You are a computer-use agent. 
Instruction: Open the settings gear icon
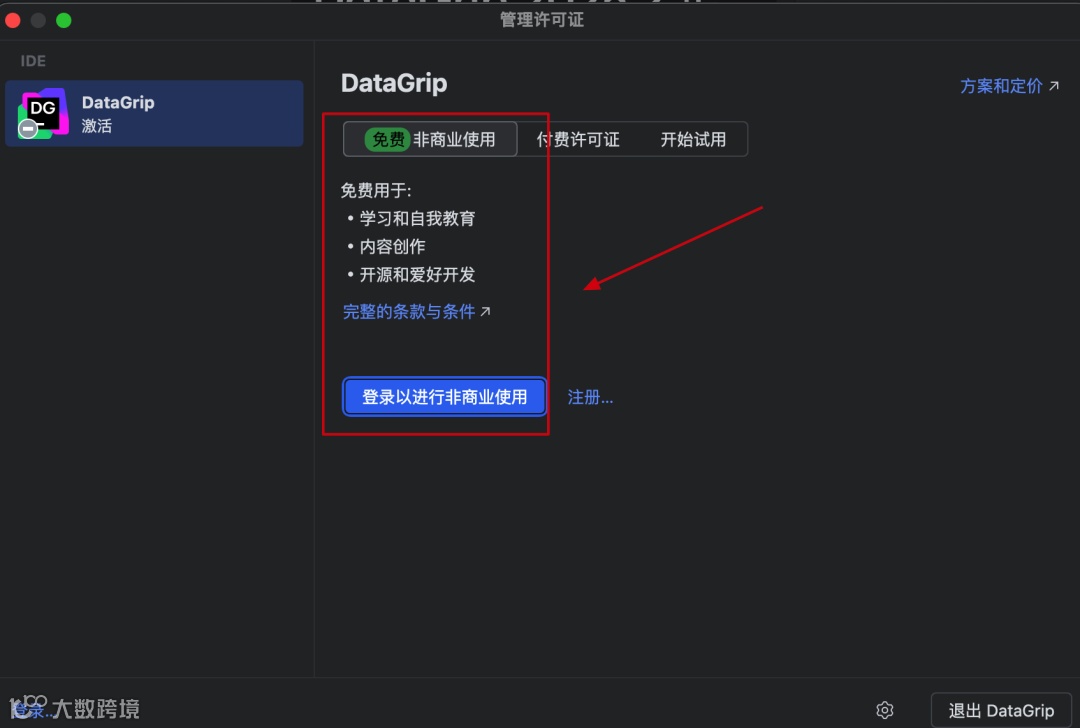pyautogui.click(x=884, y=709)
